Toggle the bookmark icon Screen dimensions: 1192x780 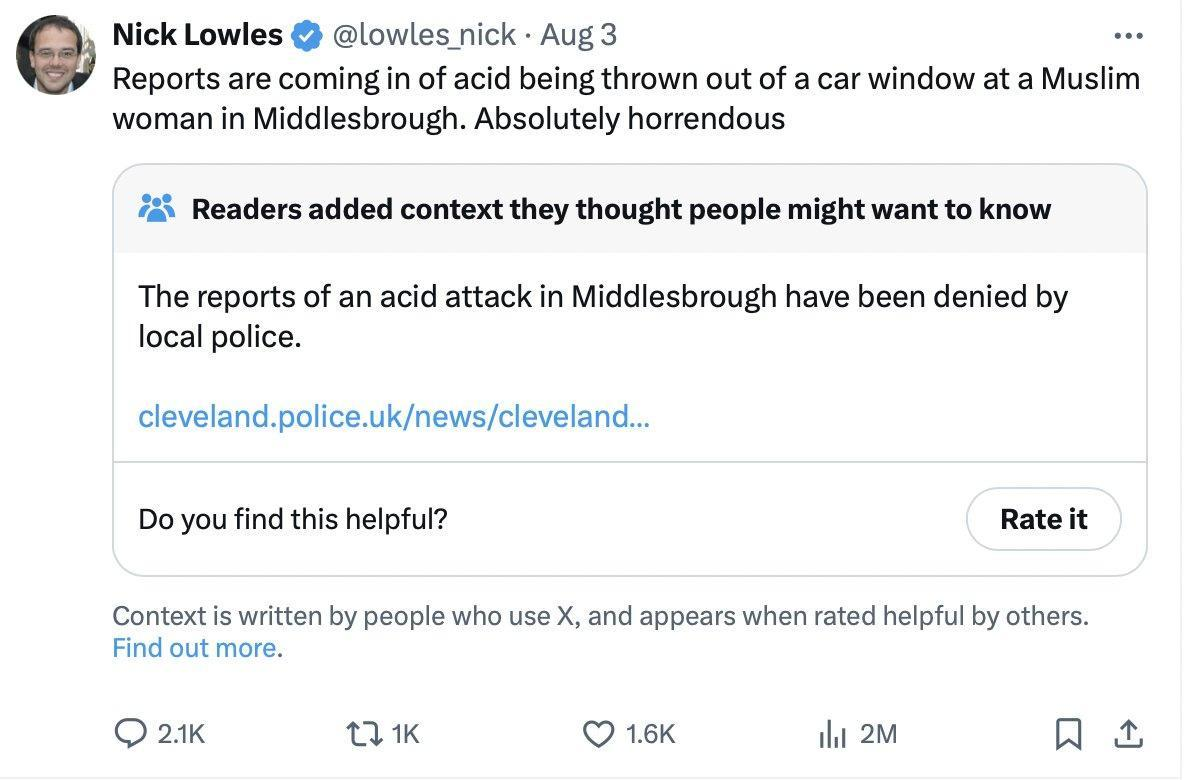coord(1068,735)
